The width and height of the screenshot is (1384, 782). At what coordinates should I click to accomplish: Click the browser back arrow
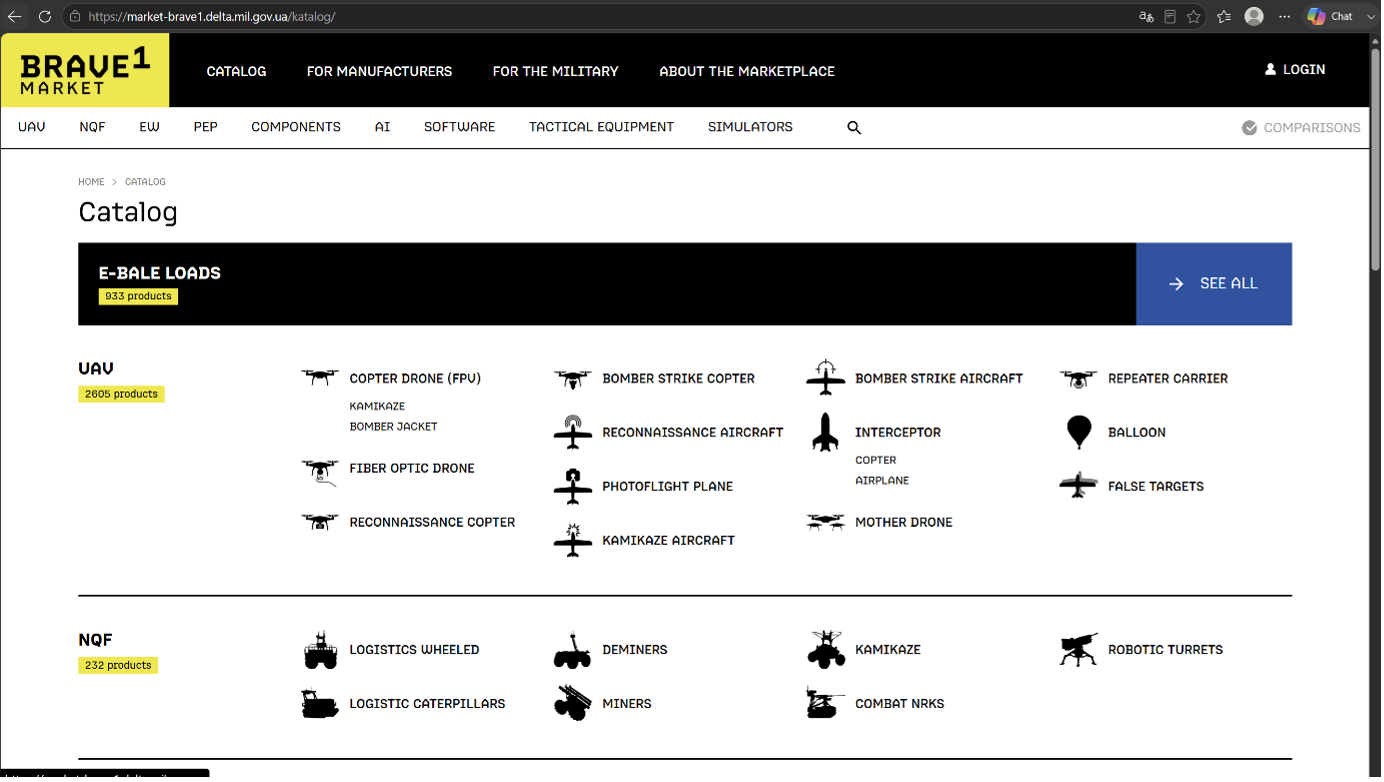[15, 17]
